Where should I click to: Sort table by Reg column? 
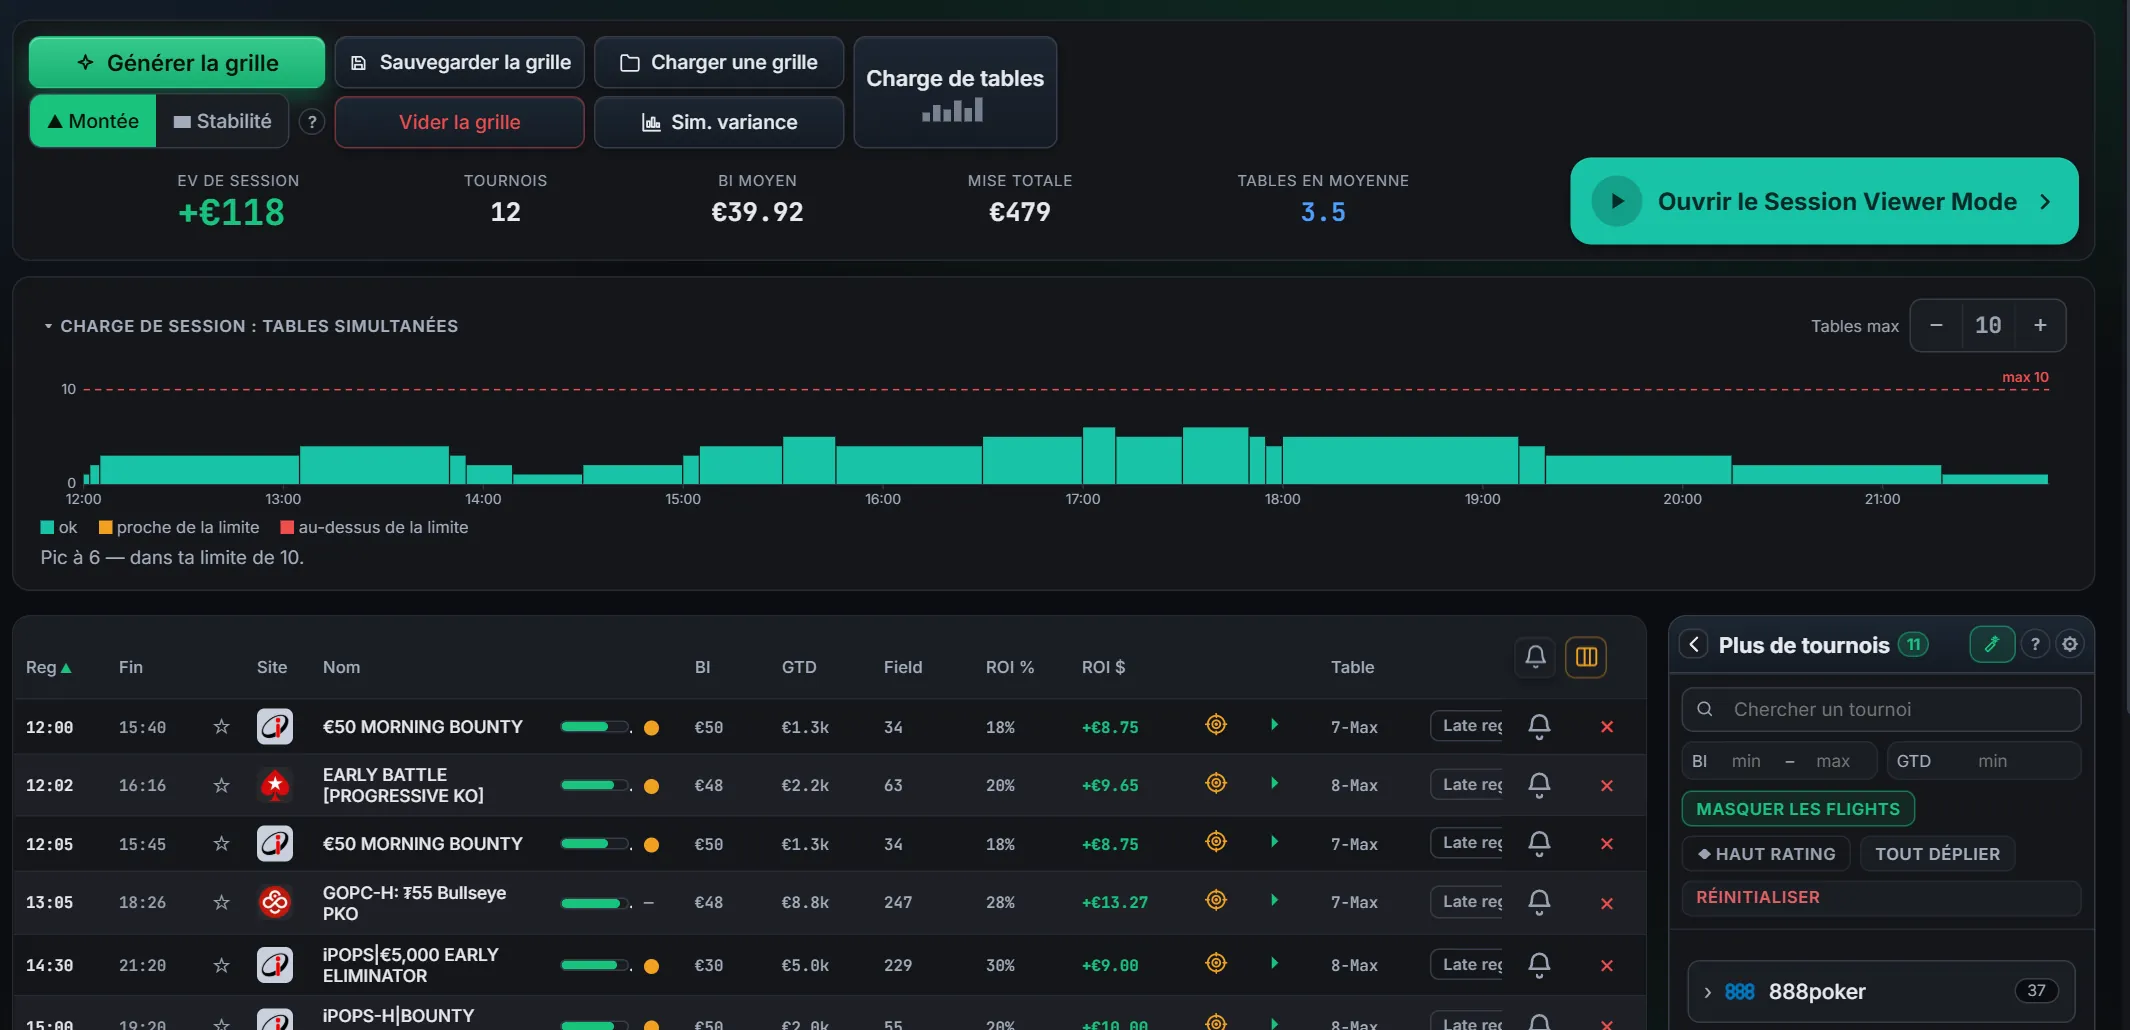click(48, 667)
